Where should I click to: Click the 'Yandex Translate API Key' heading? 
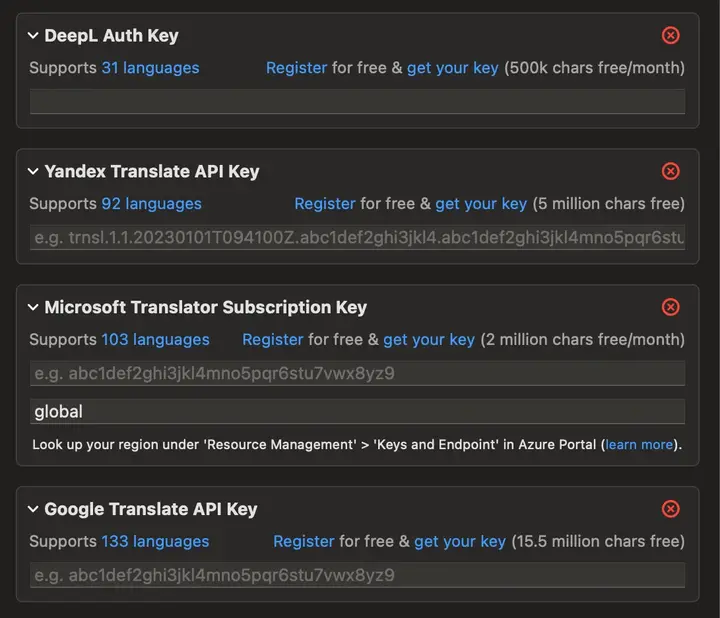(x=152, y=171)
